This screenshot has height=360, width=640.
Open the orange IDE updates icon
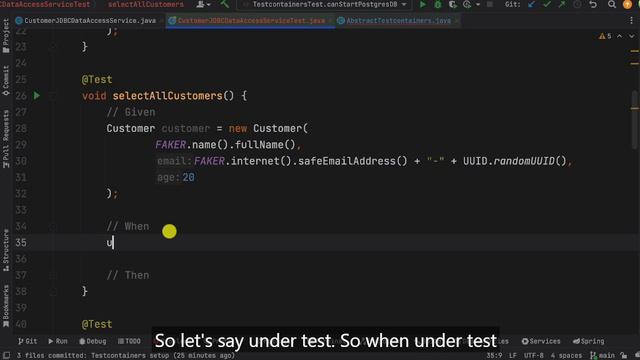click(627, 4)
